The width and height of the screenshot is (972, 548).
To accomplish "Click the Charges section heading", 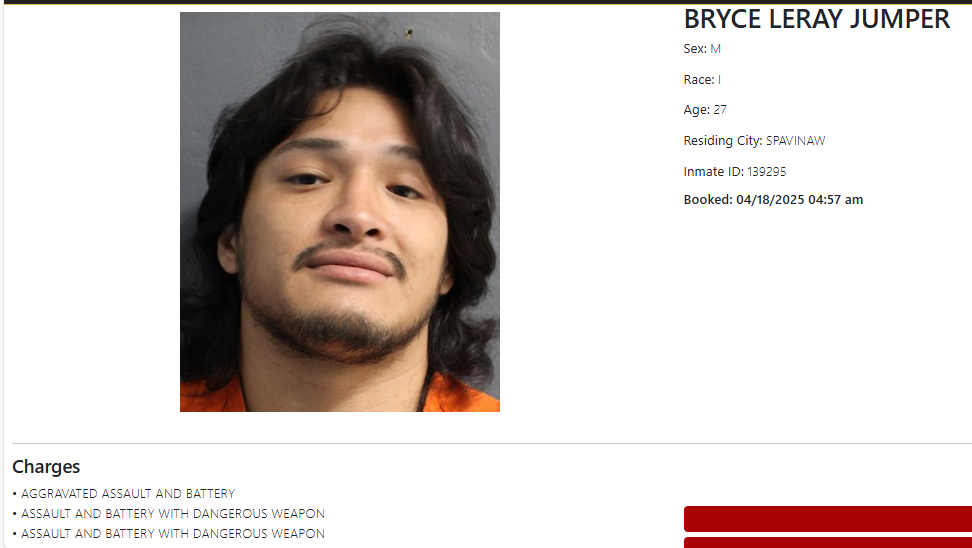I will (46, 467).
